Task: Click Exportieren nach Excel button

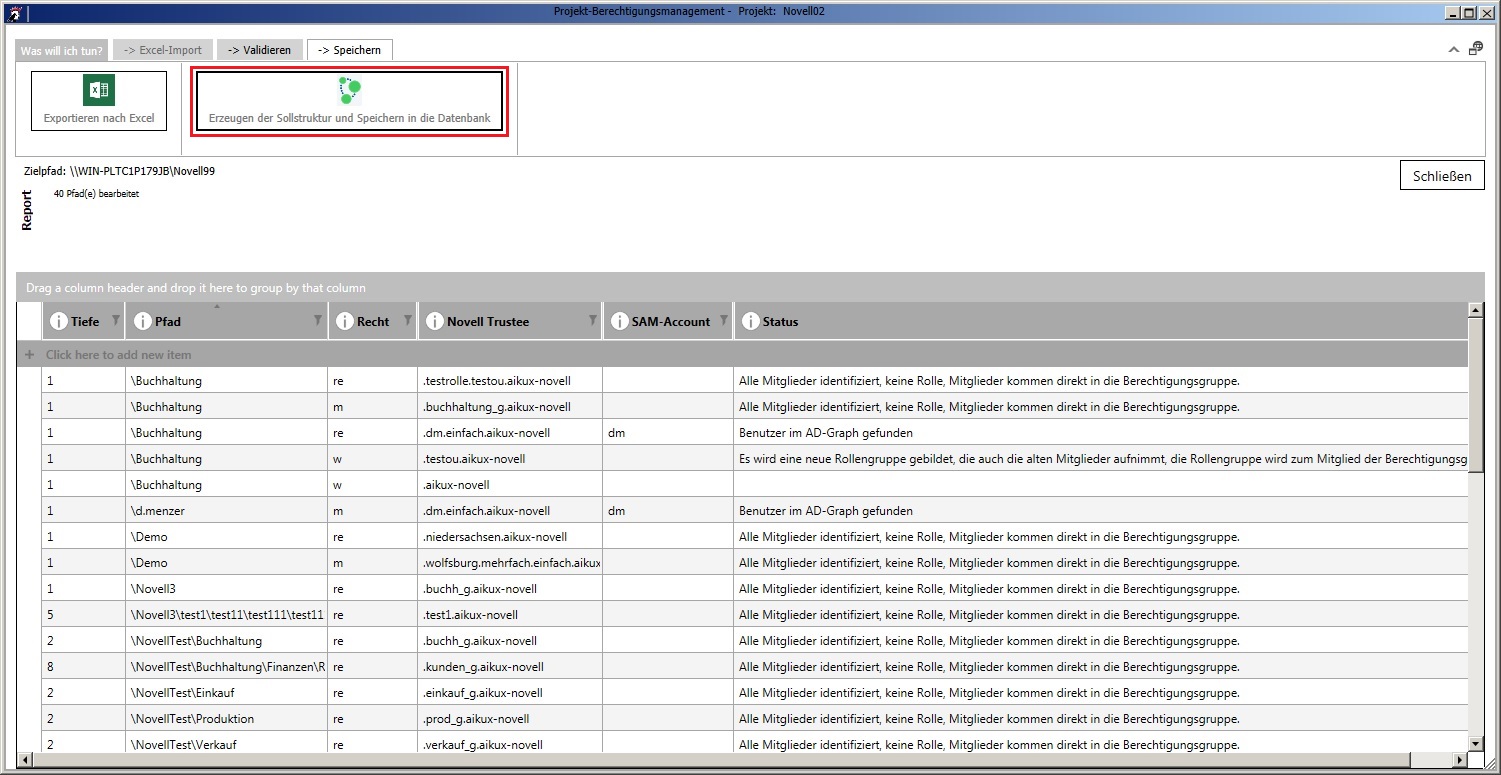Action: pyautogui.click(x=99, y=101)
